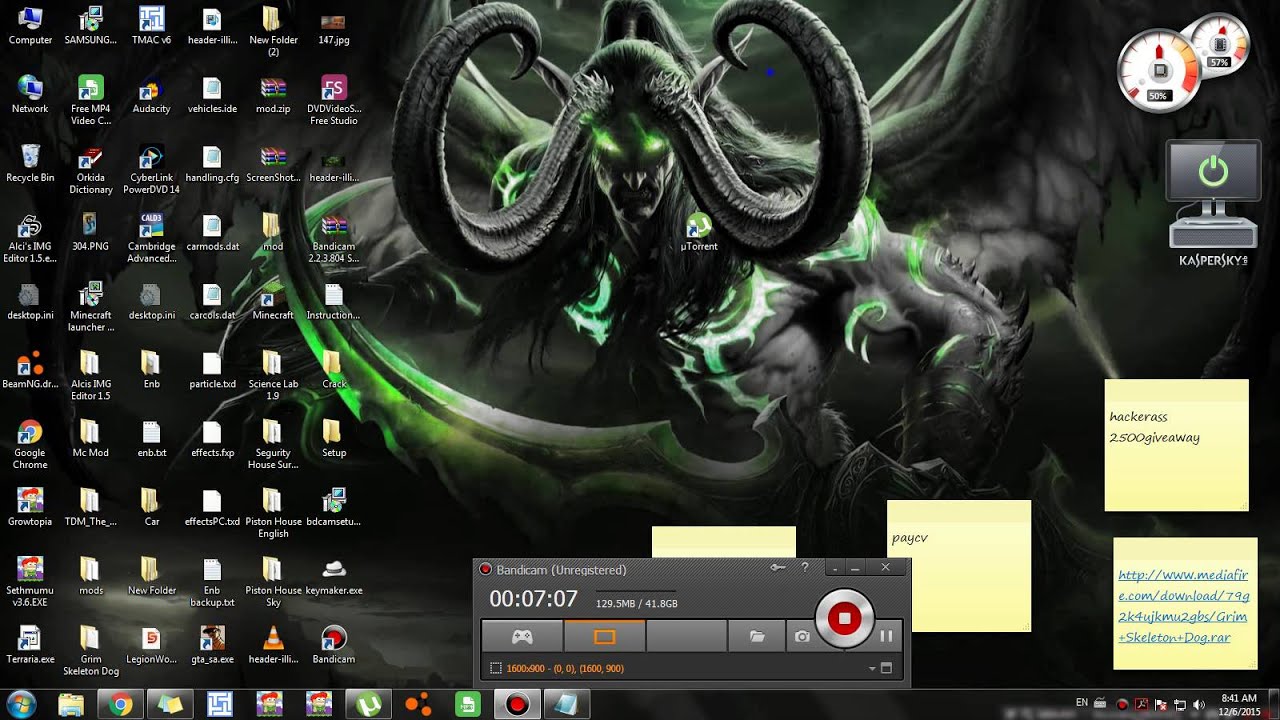The height and width of the screenshot is (720, 1280).
Task: Select the Crack folder
Action: 334,370
